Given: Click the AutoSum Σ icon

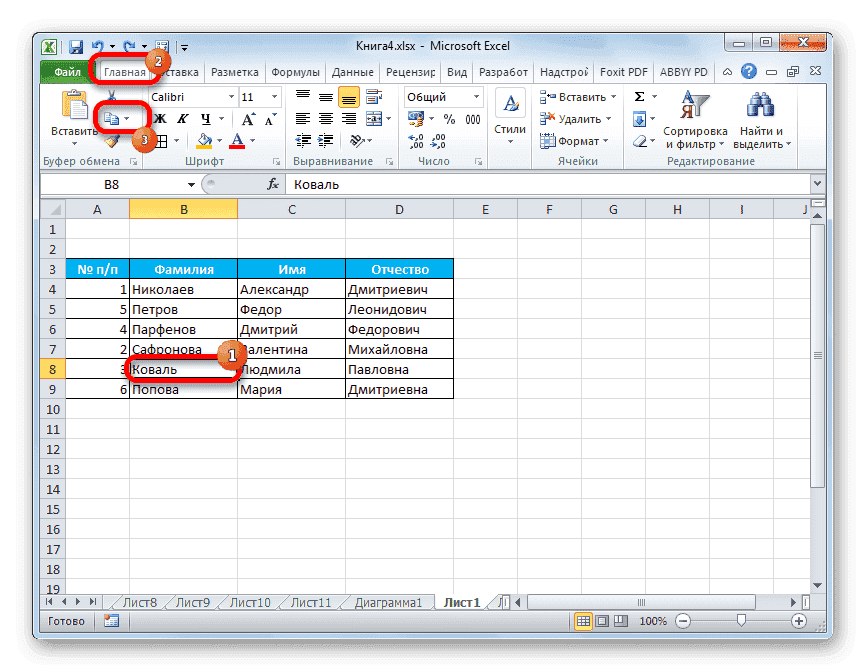Looking at the screenshot, I should click(639, 96).
